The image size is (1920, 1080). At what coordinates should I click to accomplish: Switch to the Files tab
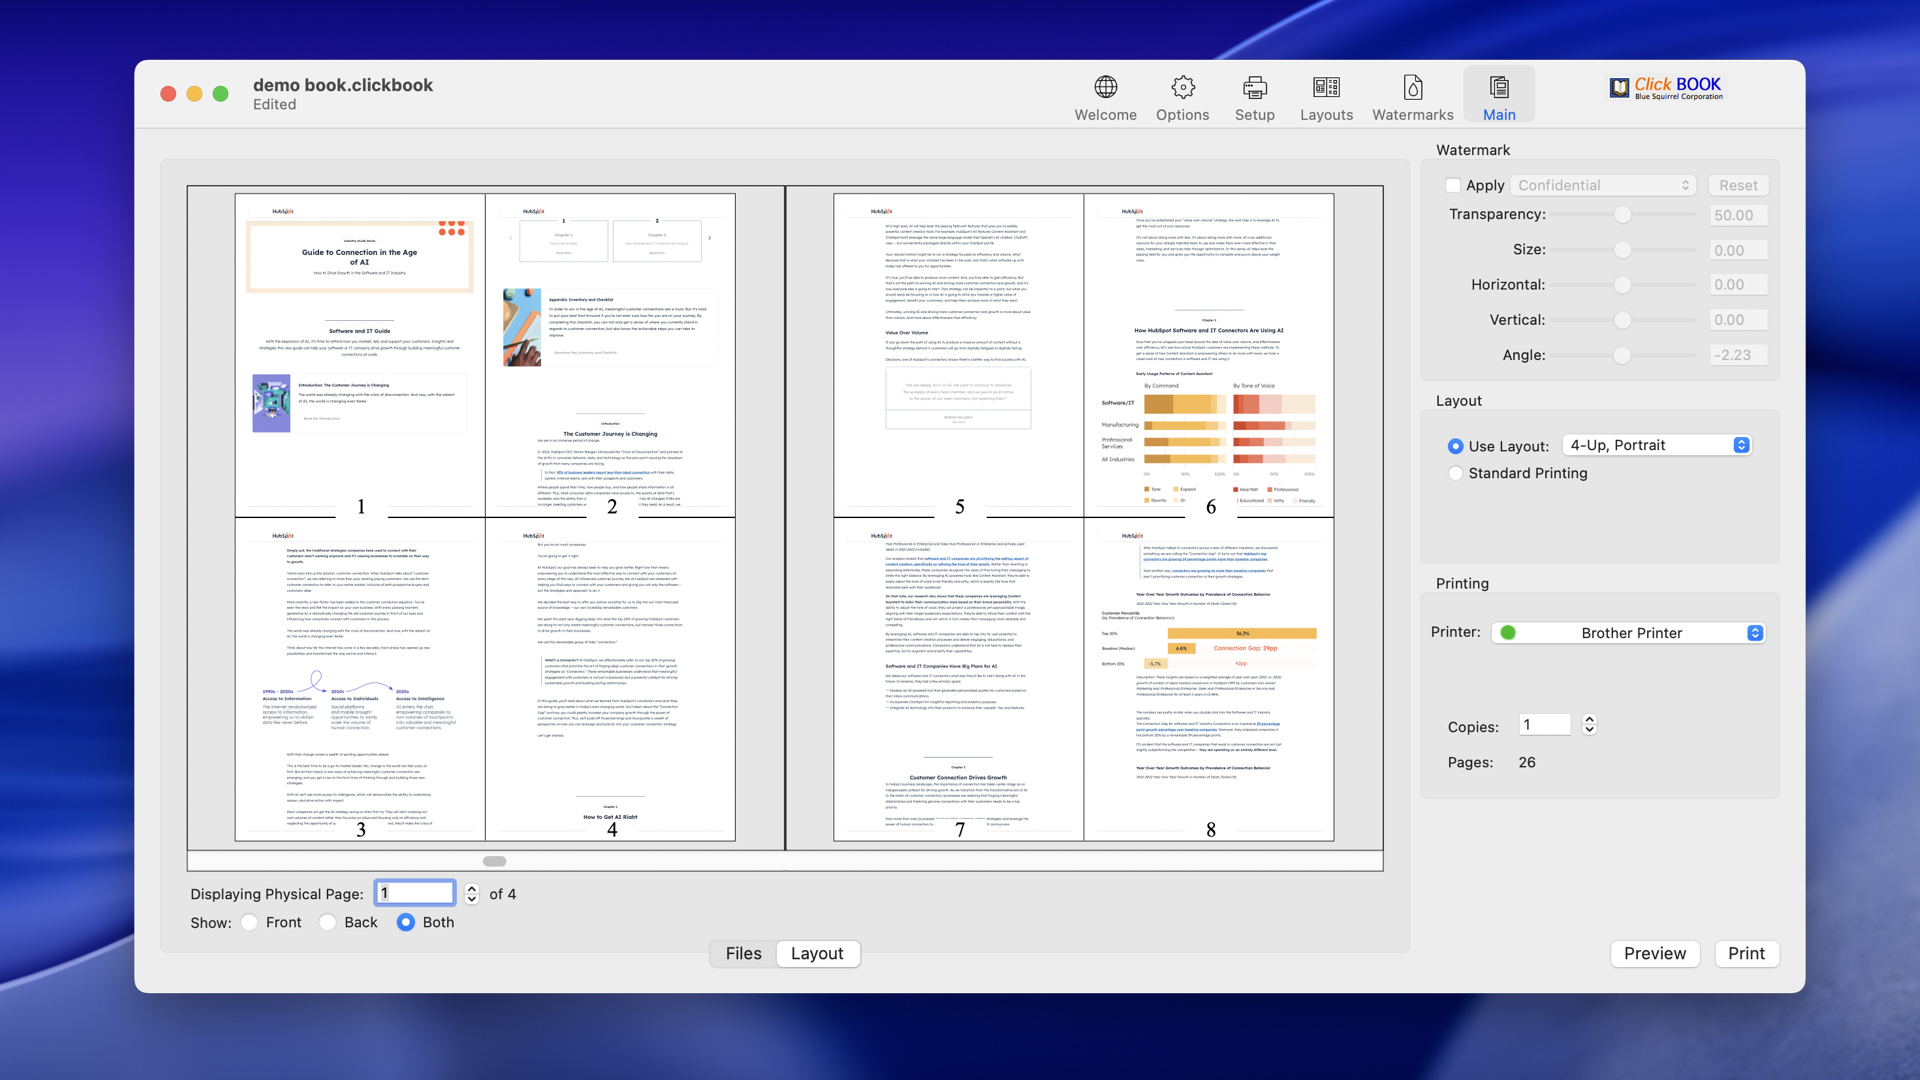point(742,953)
